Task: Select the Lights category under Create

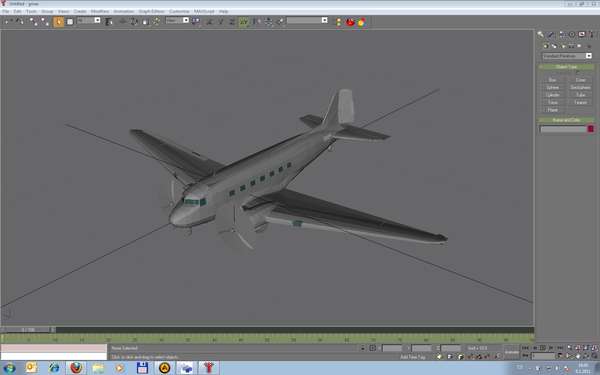Action: coord(563,46)
